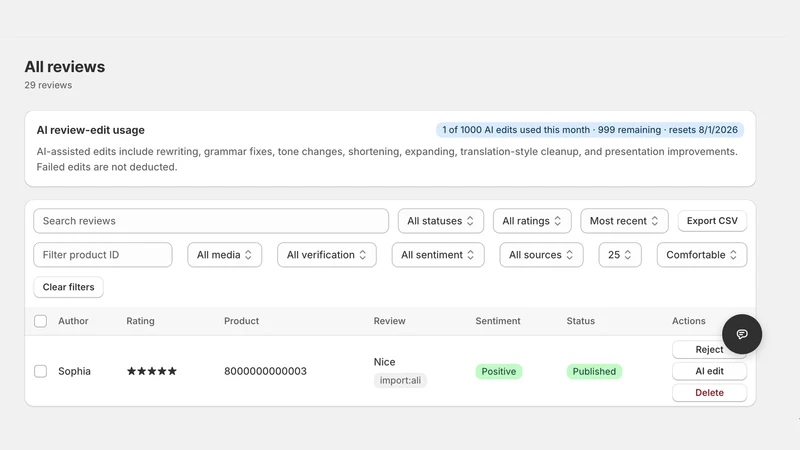Click the Export CSV button
Image resolution: width=800 pixels, height=450 pixels.
point(712,221)
